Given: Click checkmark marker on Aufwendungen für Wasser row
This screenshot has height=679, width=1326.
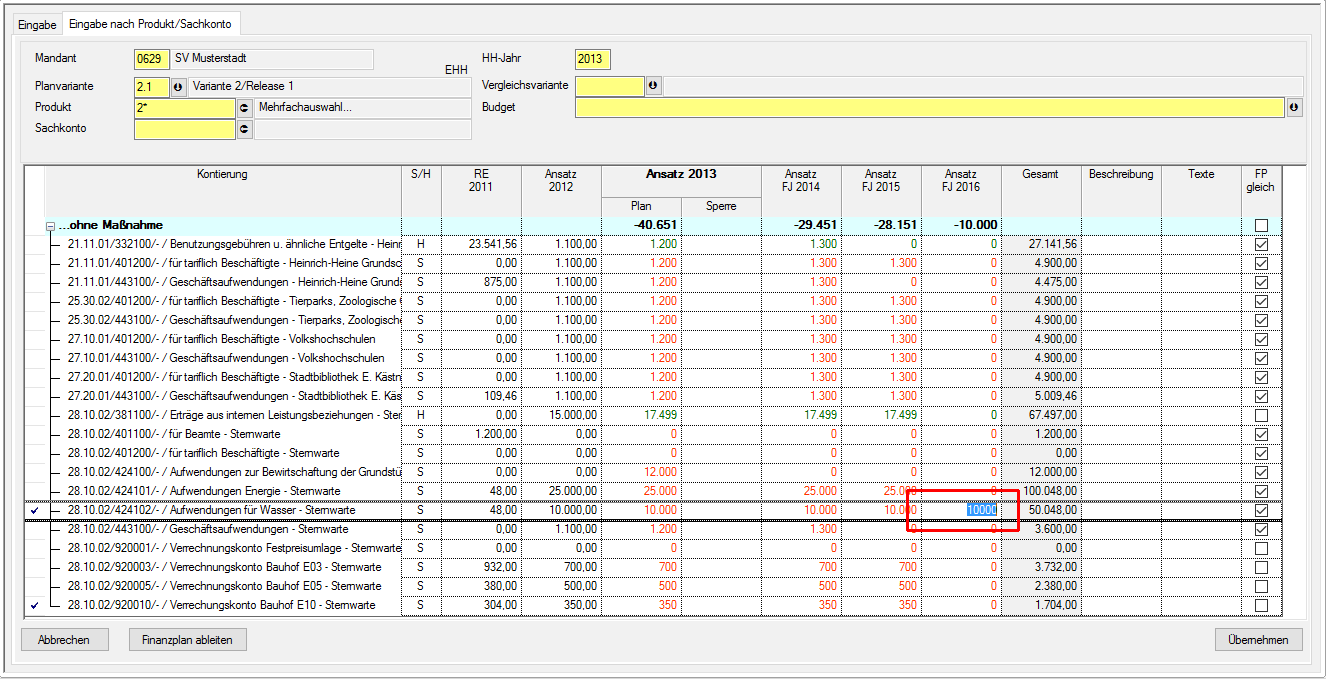Looking at the screenshot, I should 35,511.
